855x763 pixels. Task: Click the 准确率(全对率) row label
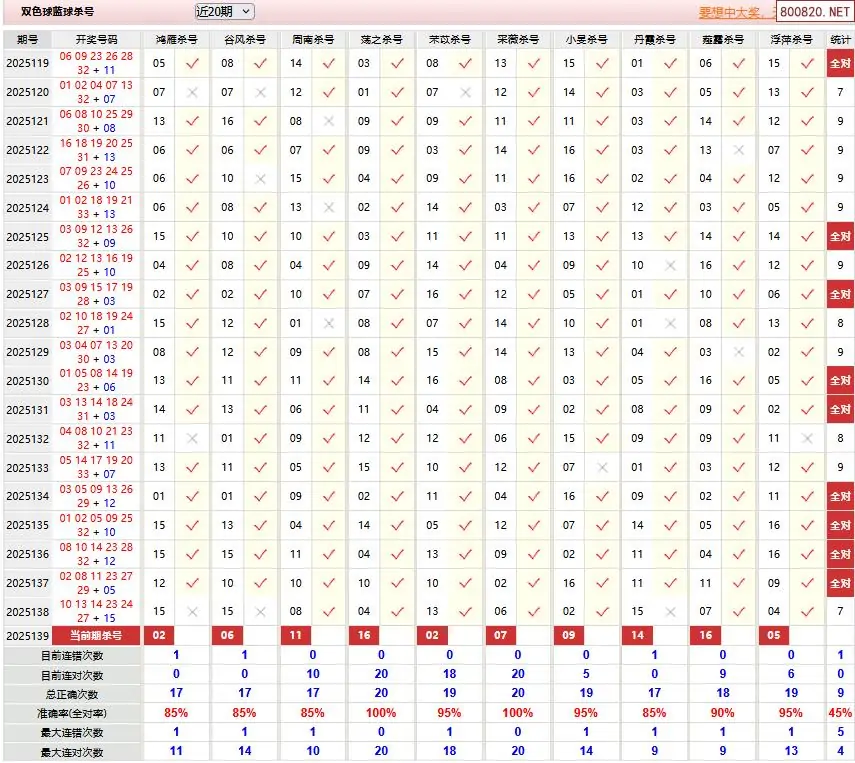pos(70,713)
